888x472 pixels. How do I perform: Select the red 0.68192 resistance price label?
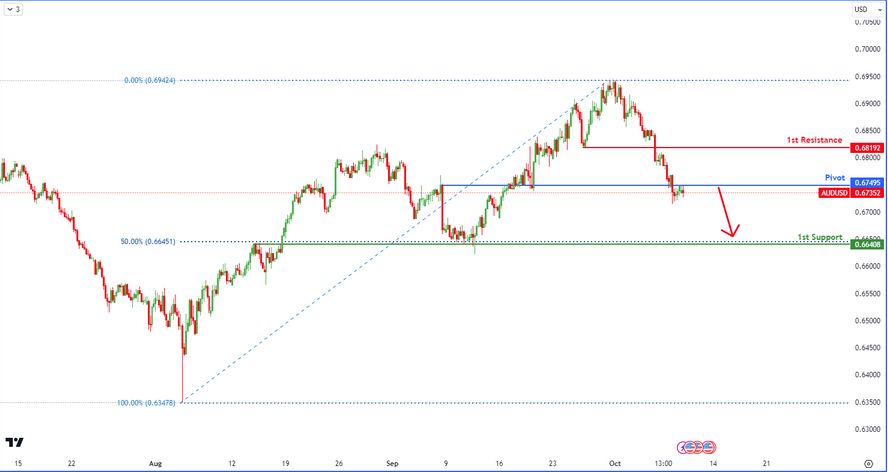(867, 148)
